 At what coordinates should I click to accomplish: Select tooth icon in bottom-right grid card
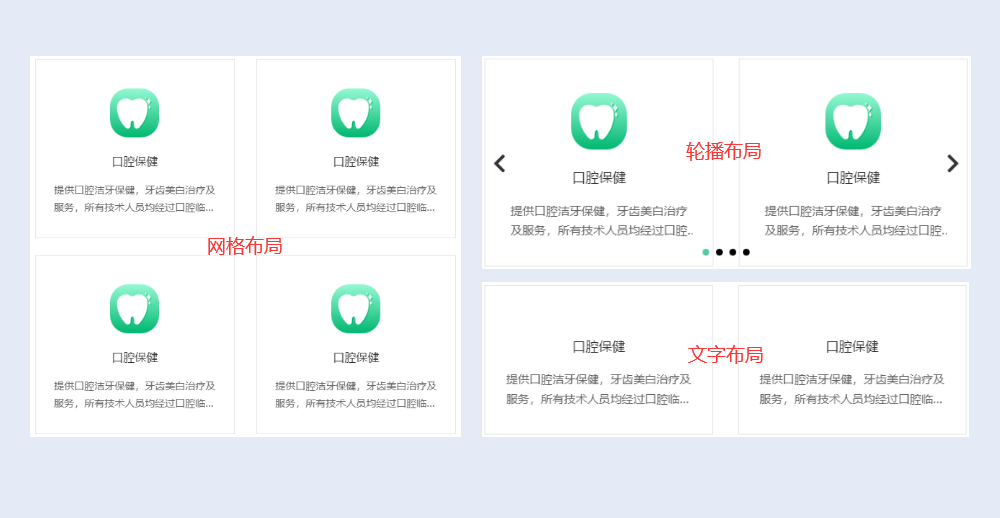click(x=356, y=309)
